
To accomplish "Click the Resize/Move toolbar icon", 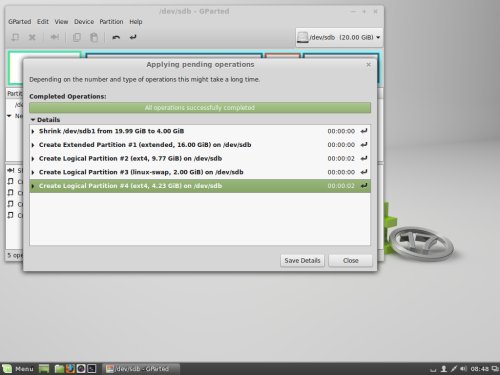I will pos(54,37).
